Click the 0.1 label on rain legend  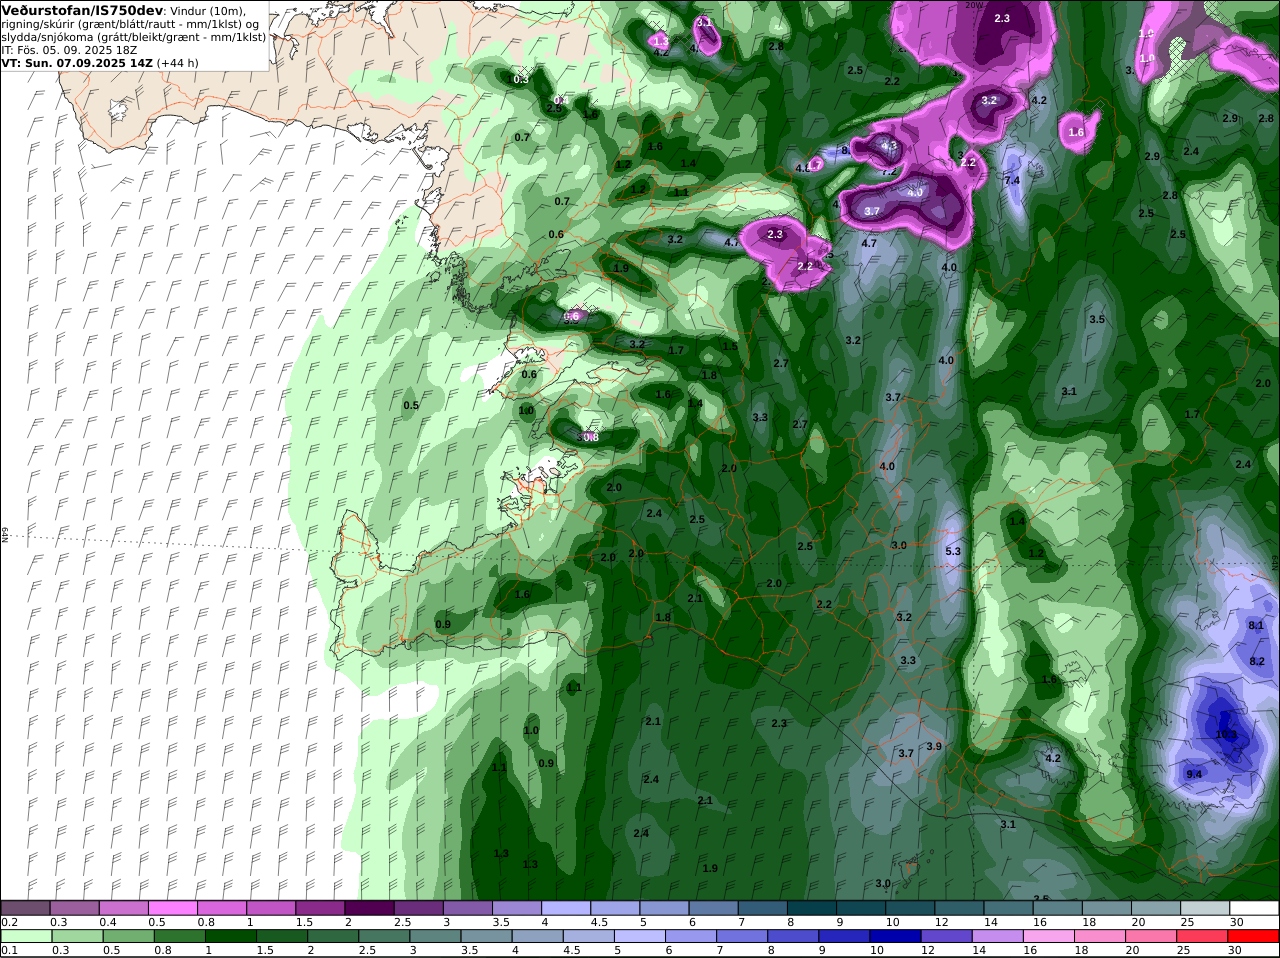click(8, 951)
